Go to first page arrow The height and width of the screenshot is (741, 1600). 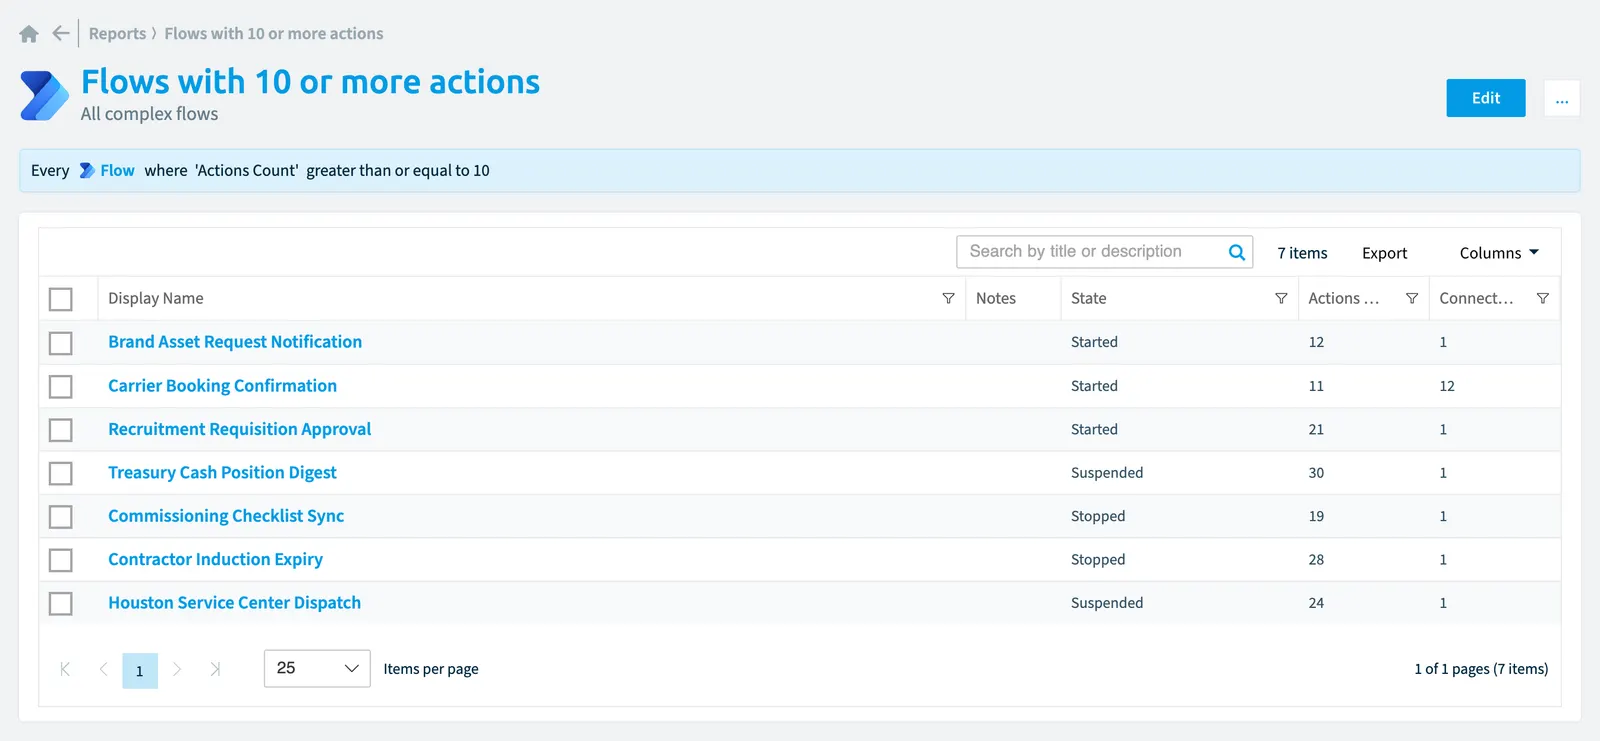click(x=65, y=669)
